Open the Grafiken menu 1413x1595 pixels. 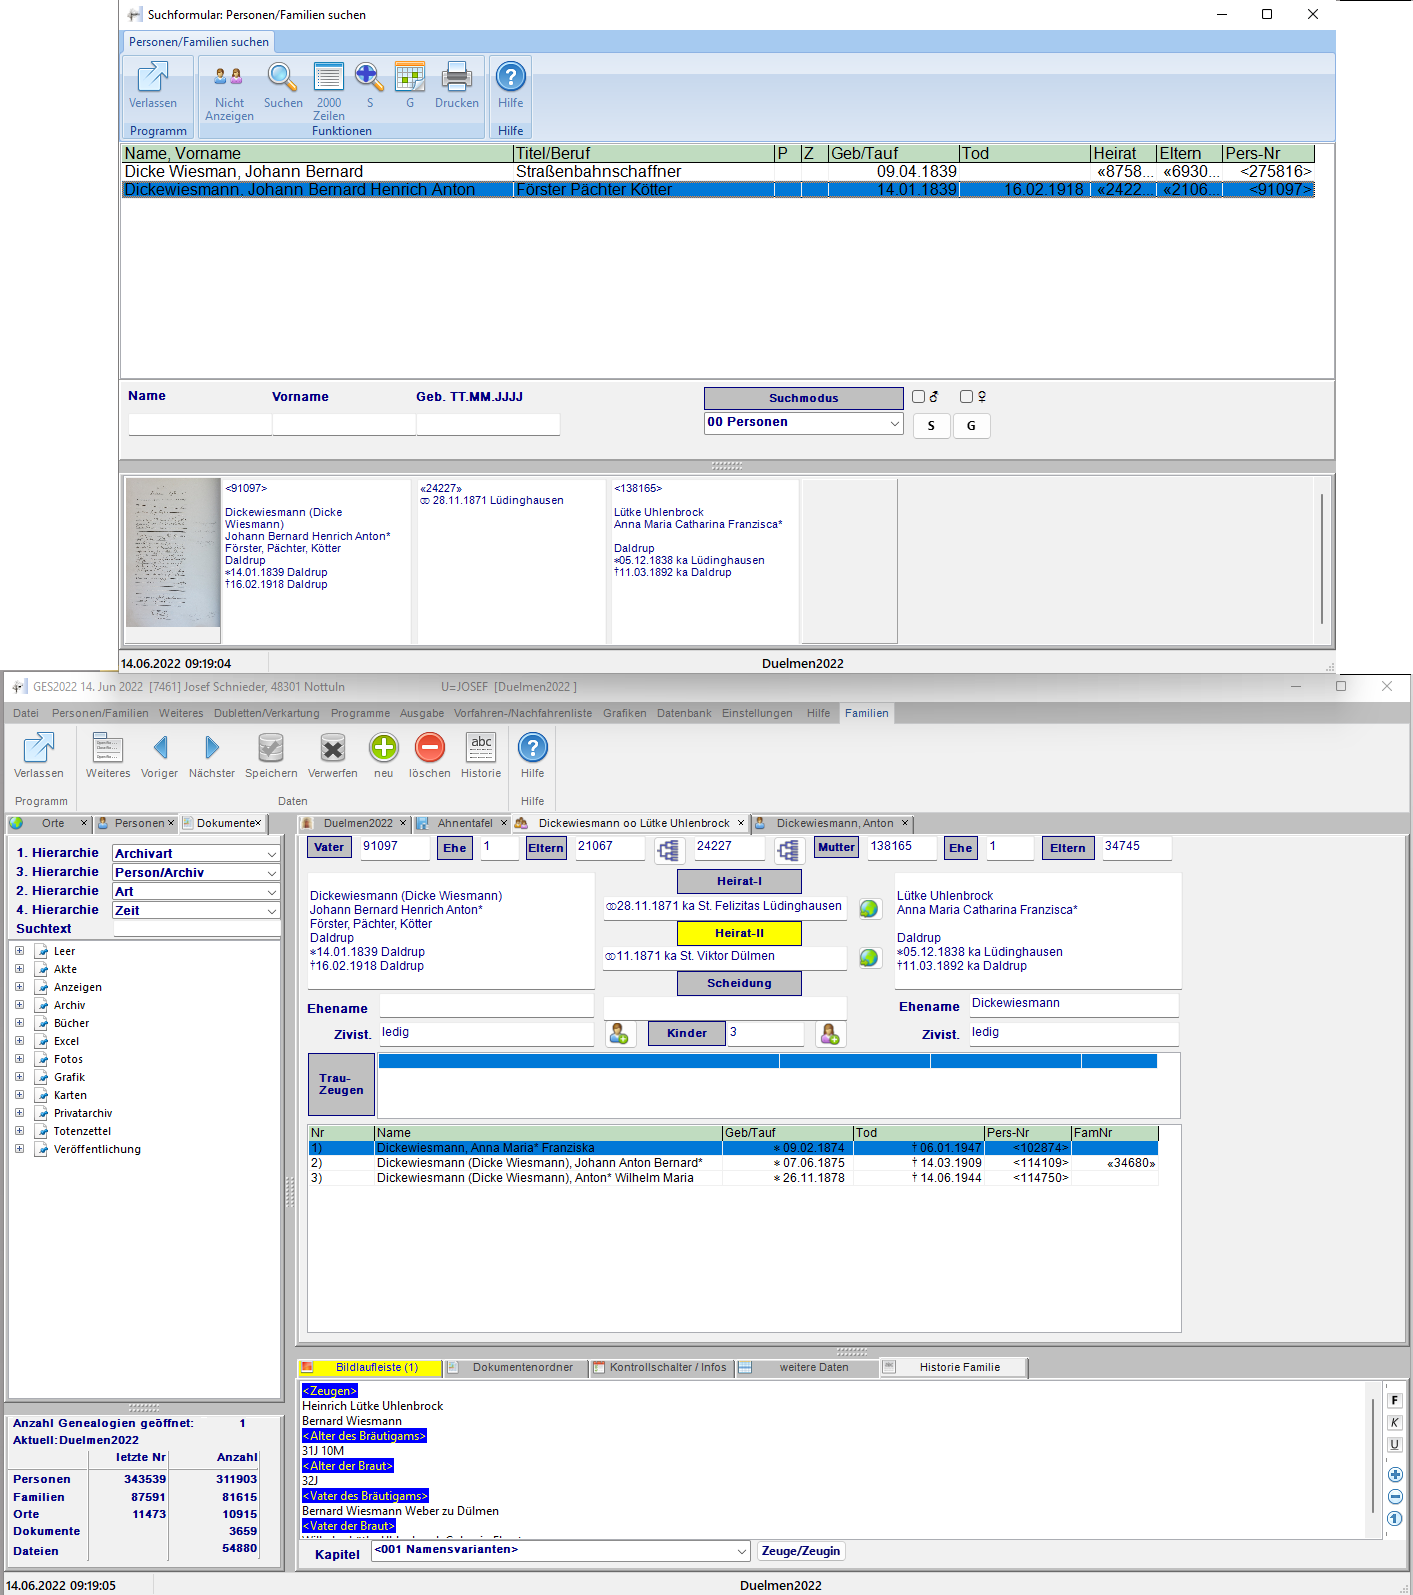[x=624, y=713]
